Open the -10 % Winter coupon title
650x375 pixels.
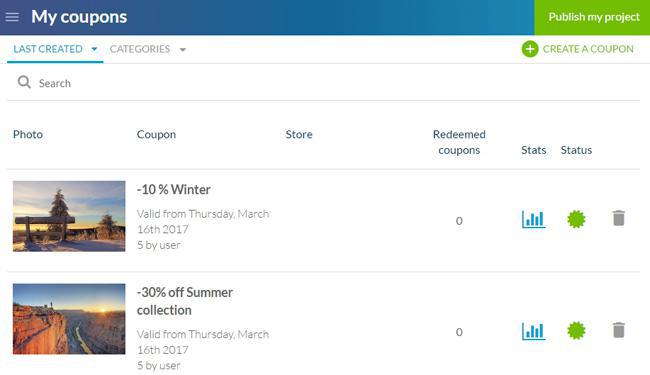point(174,189)
